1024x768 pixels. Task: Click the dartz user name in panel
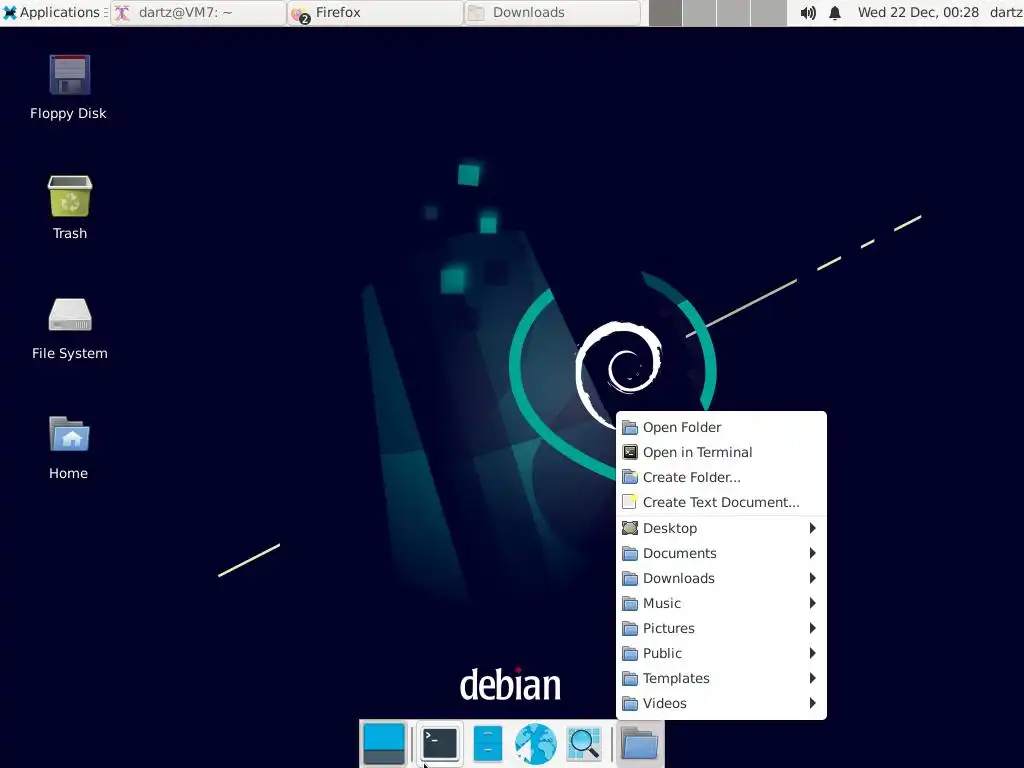pos(1006,12)
